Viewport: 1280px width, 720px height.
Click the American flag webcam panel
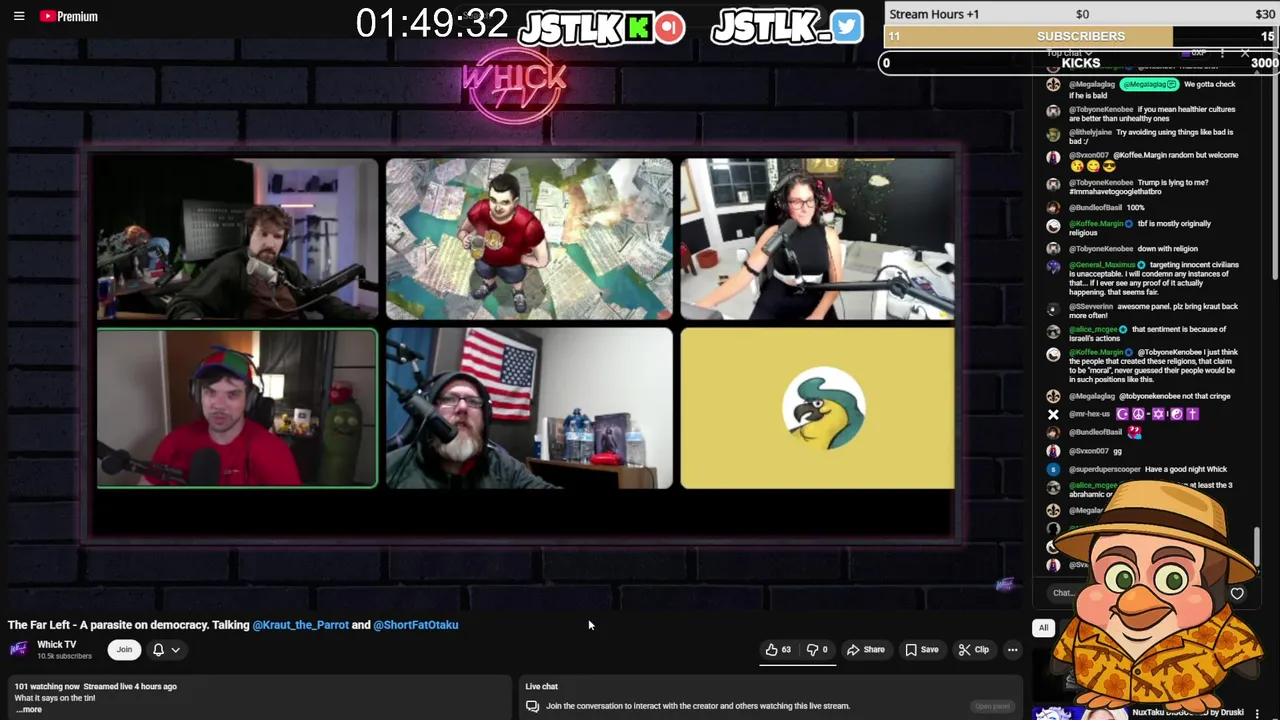coord(529,409)
